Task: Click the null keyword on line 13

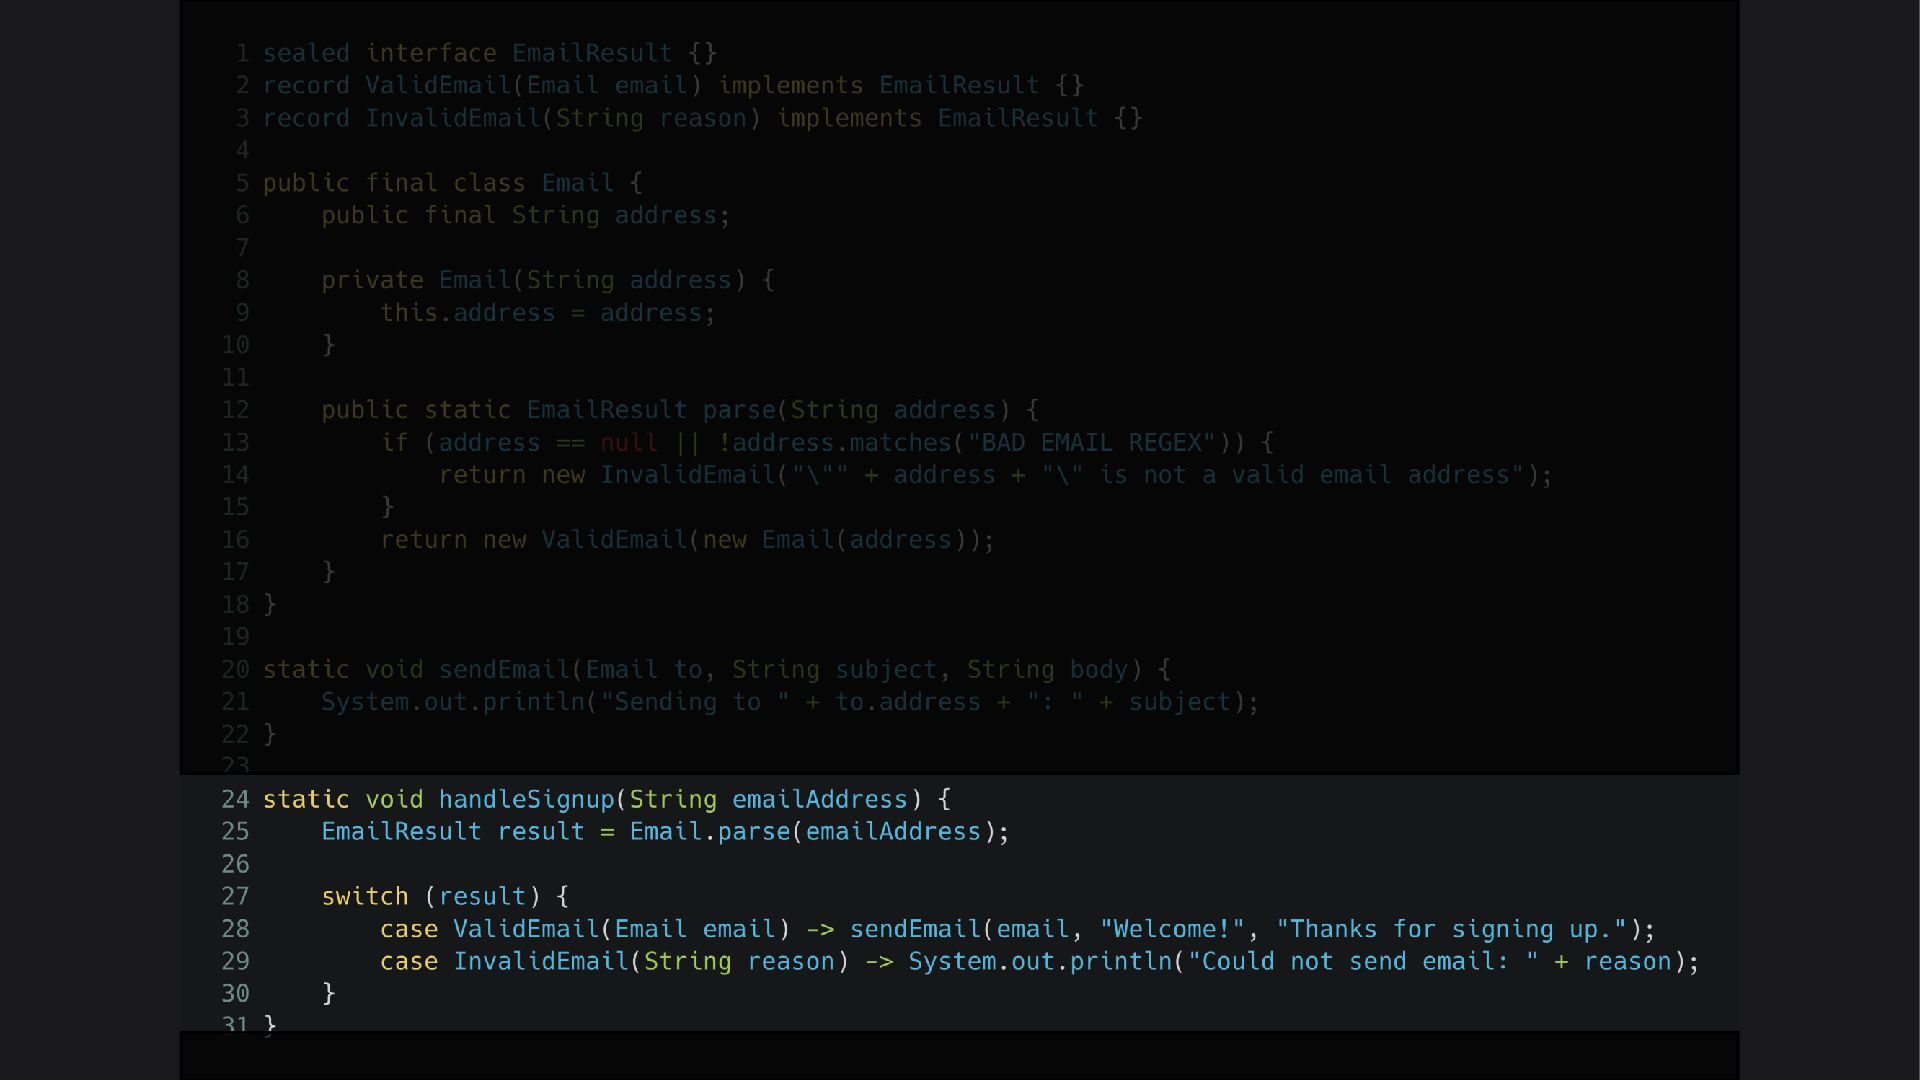Action: [x=629, y=442]
